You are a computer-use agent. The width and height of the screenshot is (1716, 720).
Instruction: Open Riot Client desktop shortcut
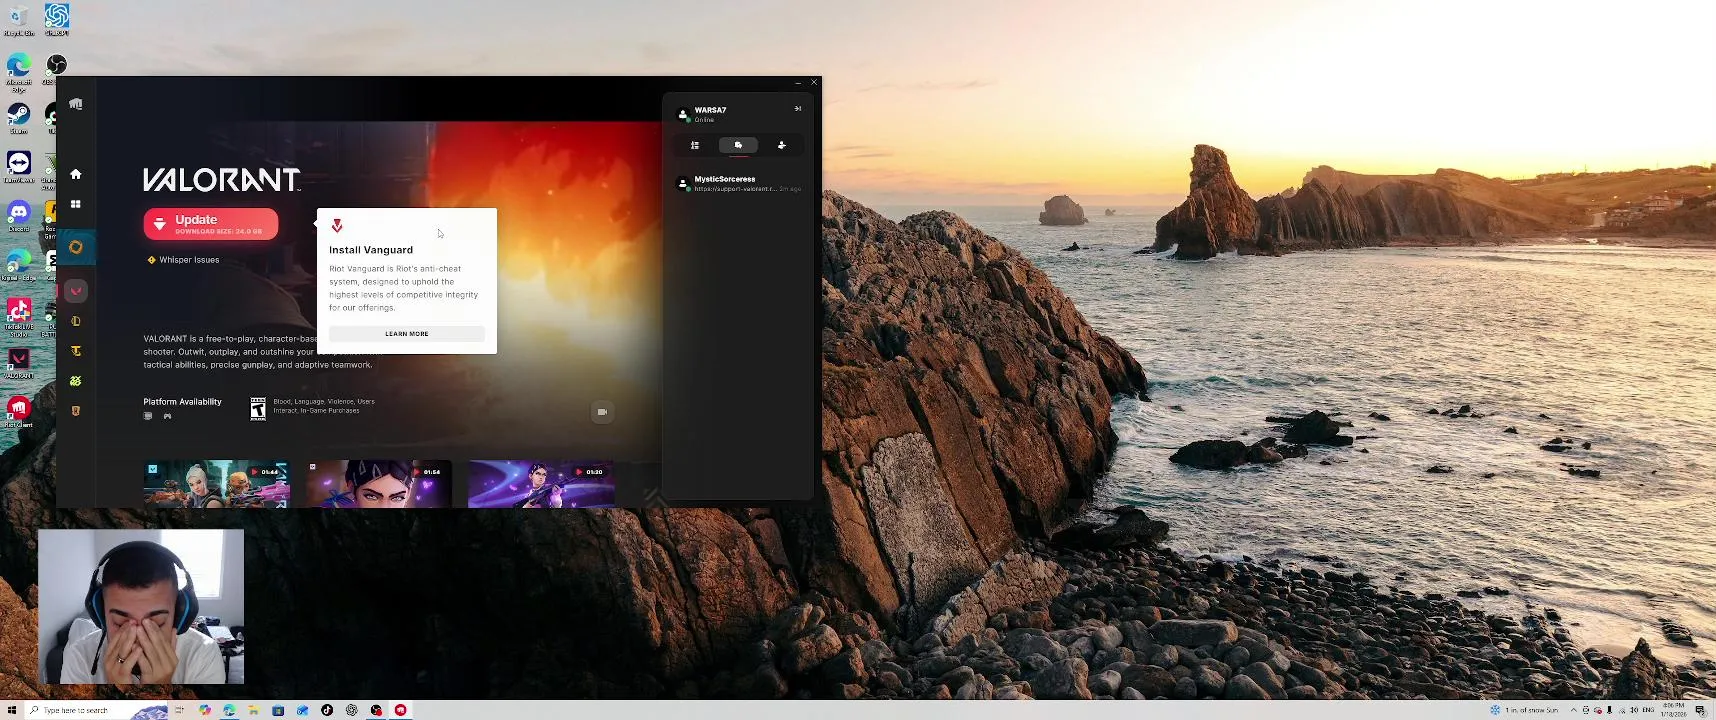point(18,412)
